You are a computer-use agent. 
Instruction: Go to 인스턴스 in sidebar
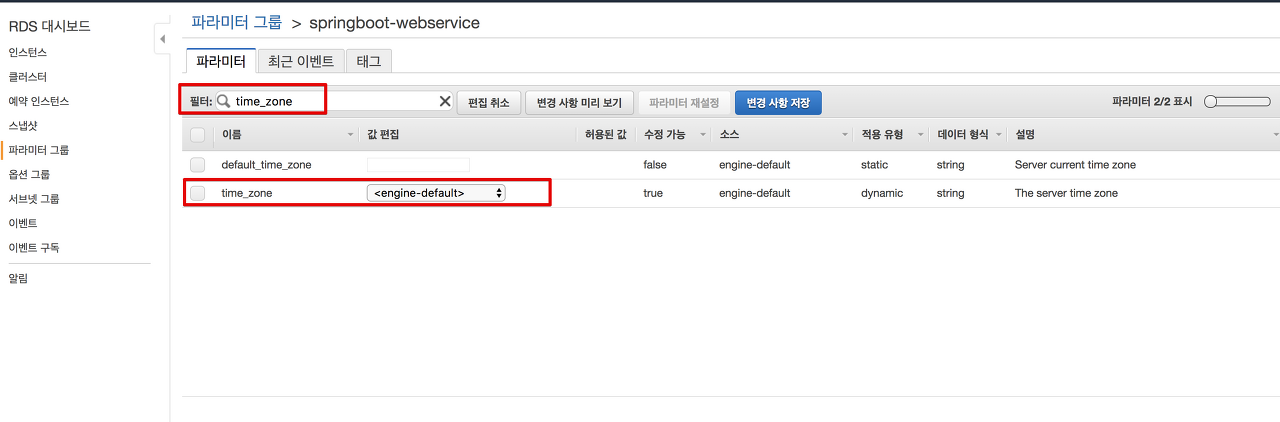(x=28, y=52)
